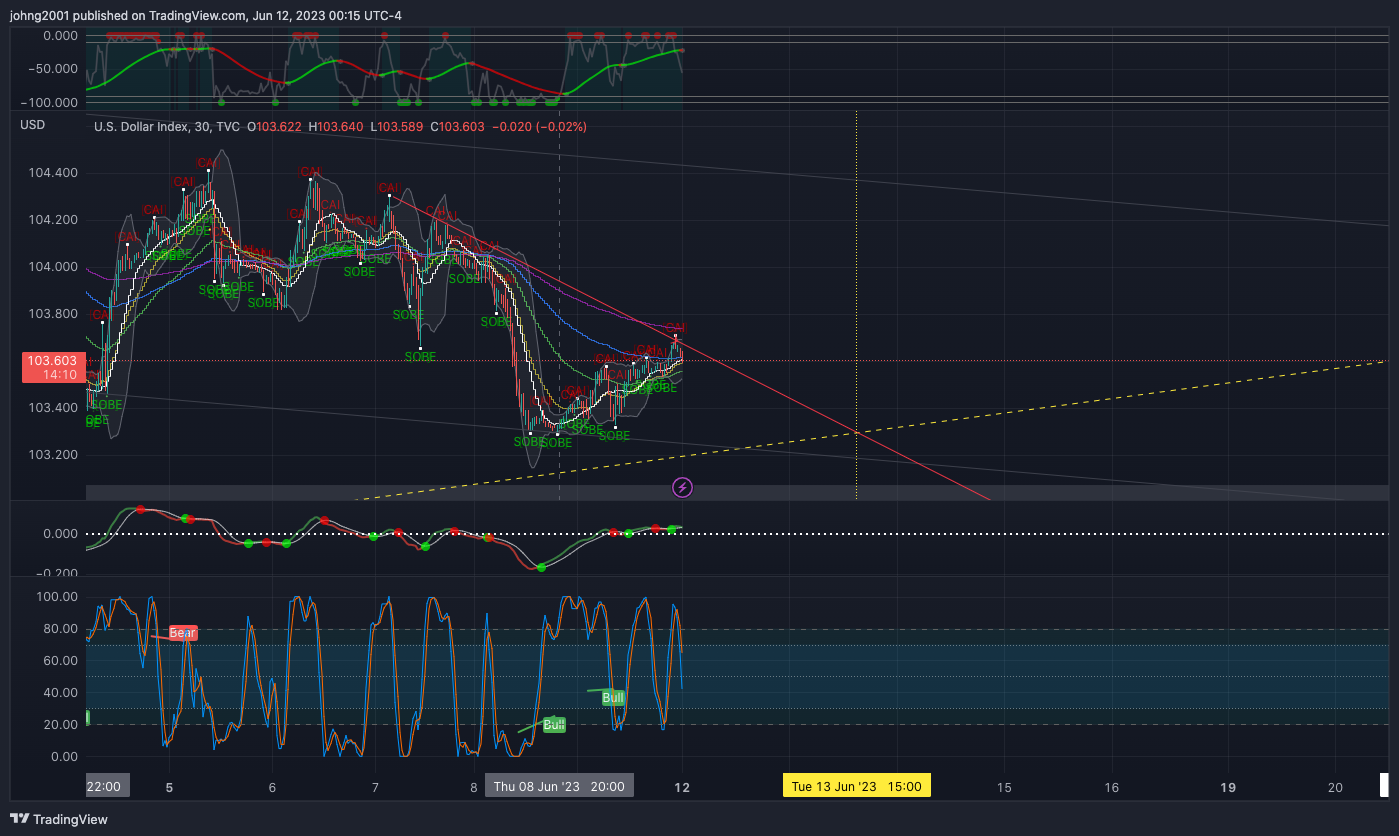Viewport: 1399px width, 836px height.
Task: Click the −0.200 momentum pane scale label
Action: (x=56, y=573)
